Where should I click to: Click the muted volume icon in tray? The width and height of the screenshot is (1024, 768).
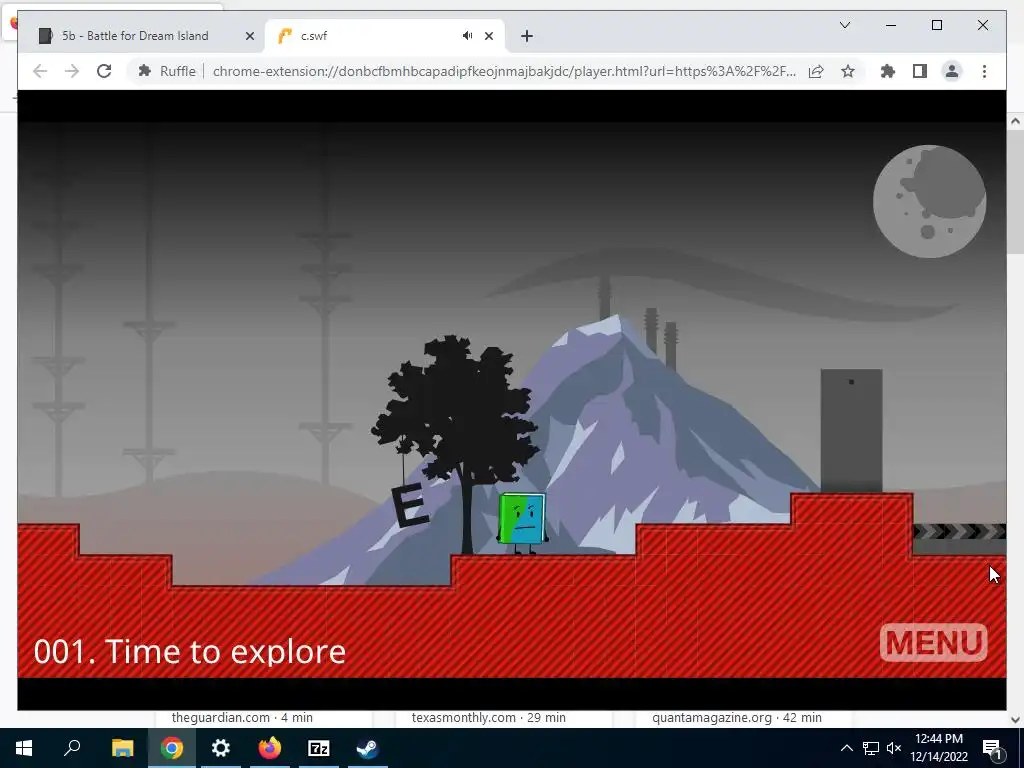point(894,748)
